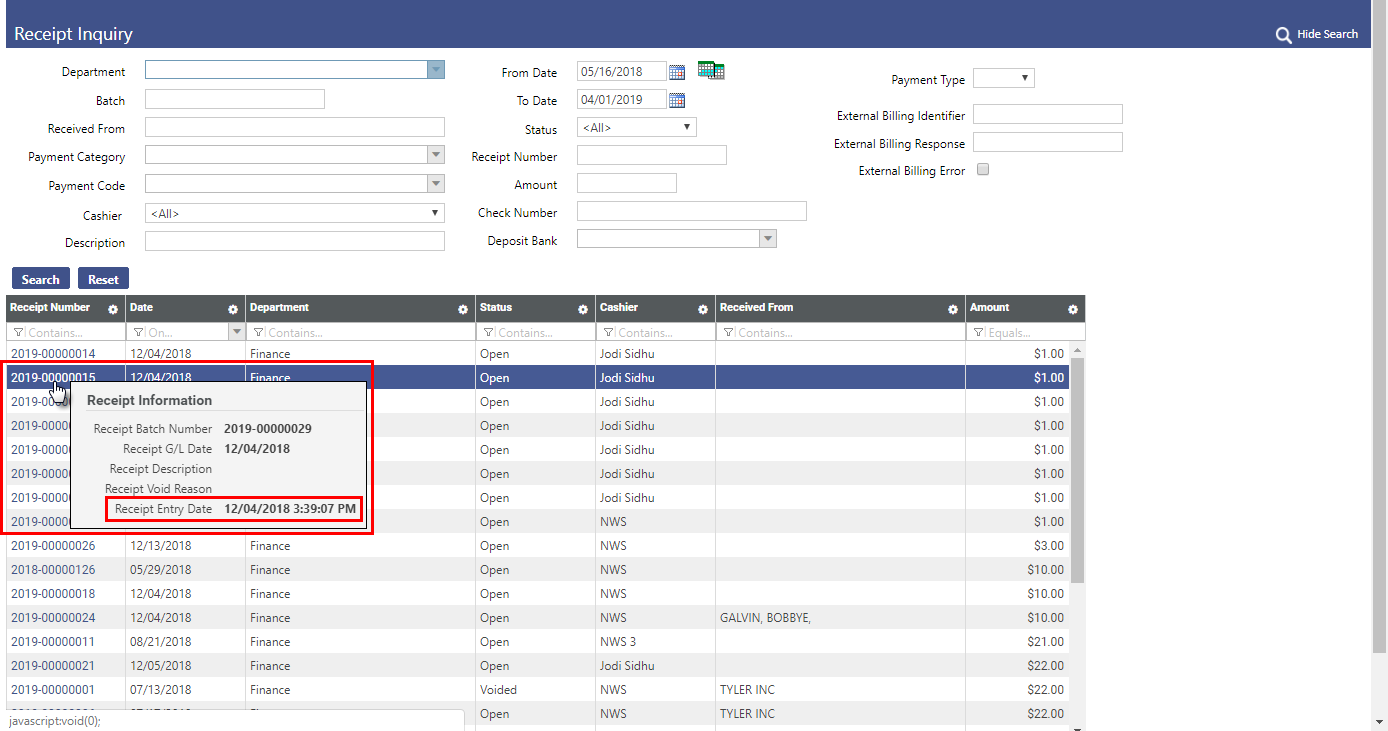Open the Status search dropdown
The image size is (1388, 731).
pyautogui.click(x=637, y=128)
